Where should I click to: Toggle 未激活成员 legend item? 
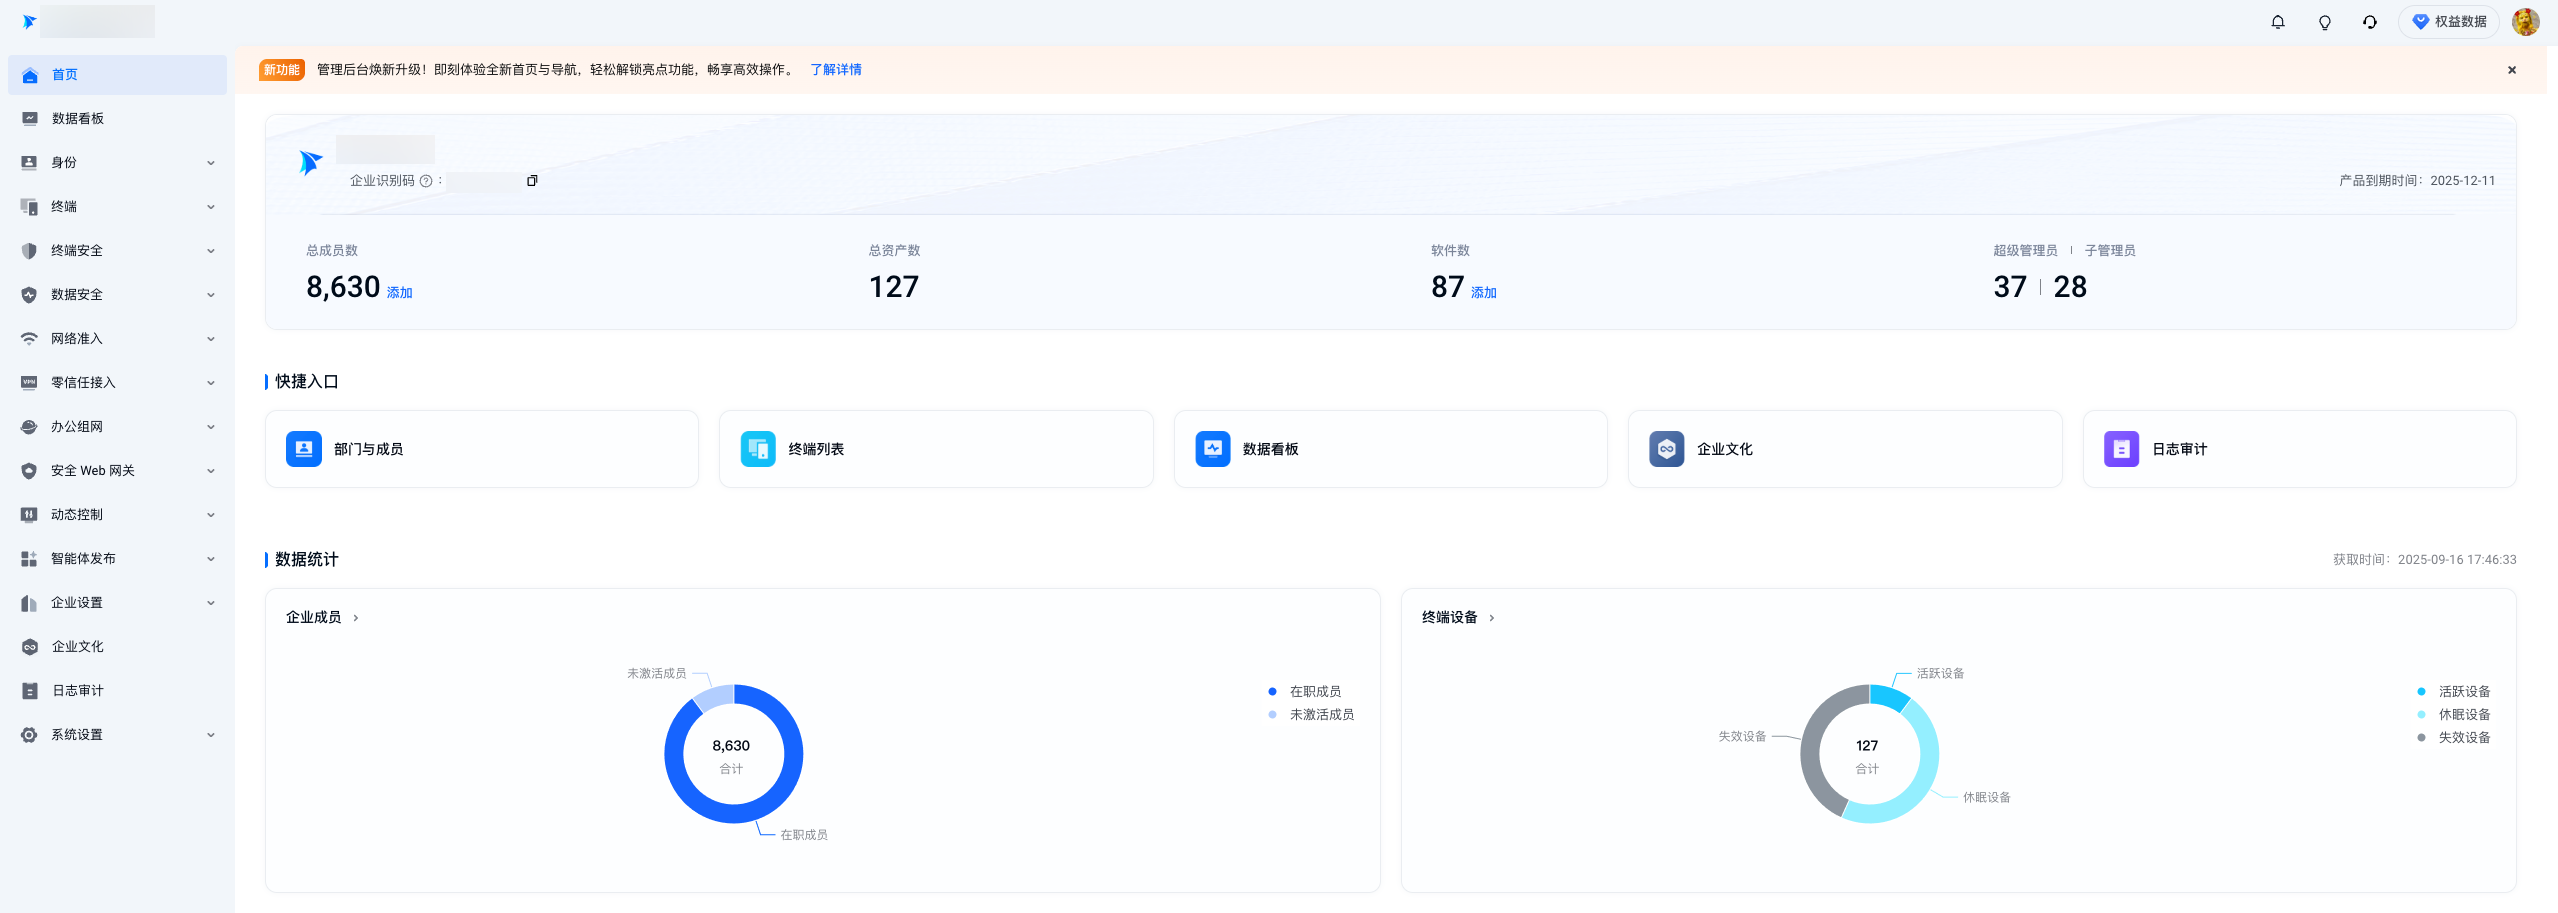tap(1311, 715)
